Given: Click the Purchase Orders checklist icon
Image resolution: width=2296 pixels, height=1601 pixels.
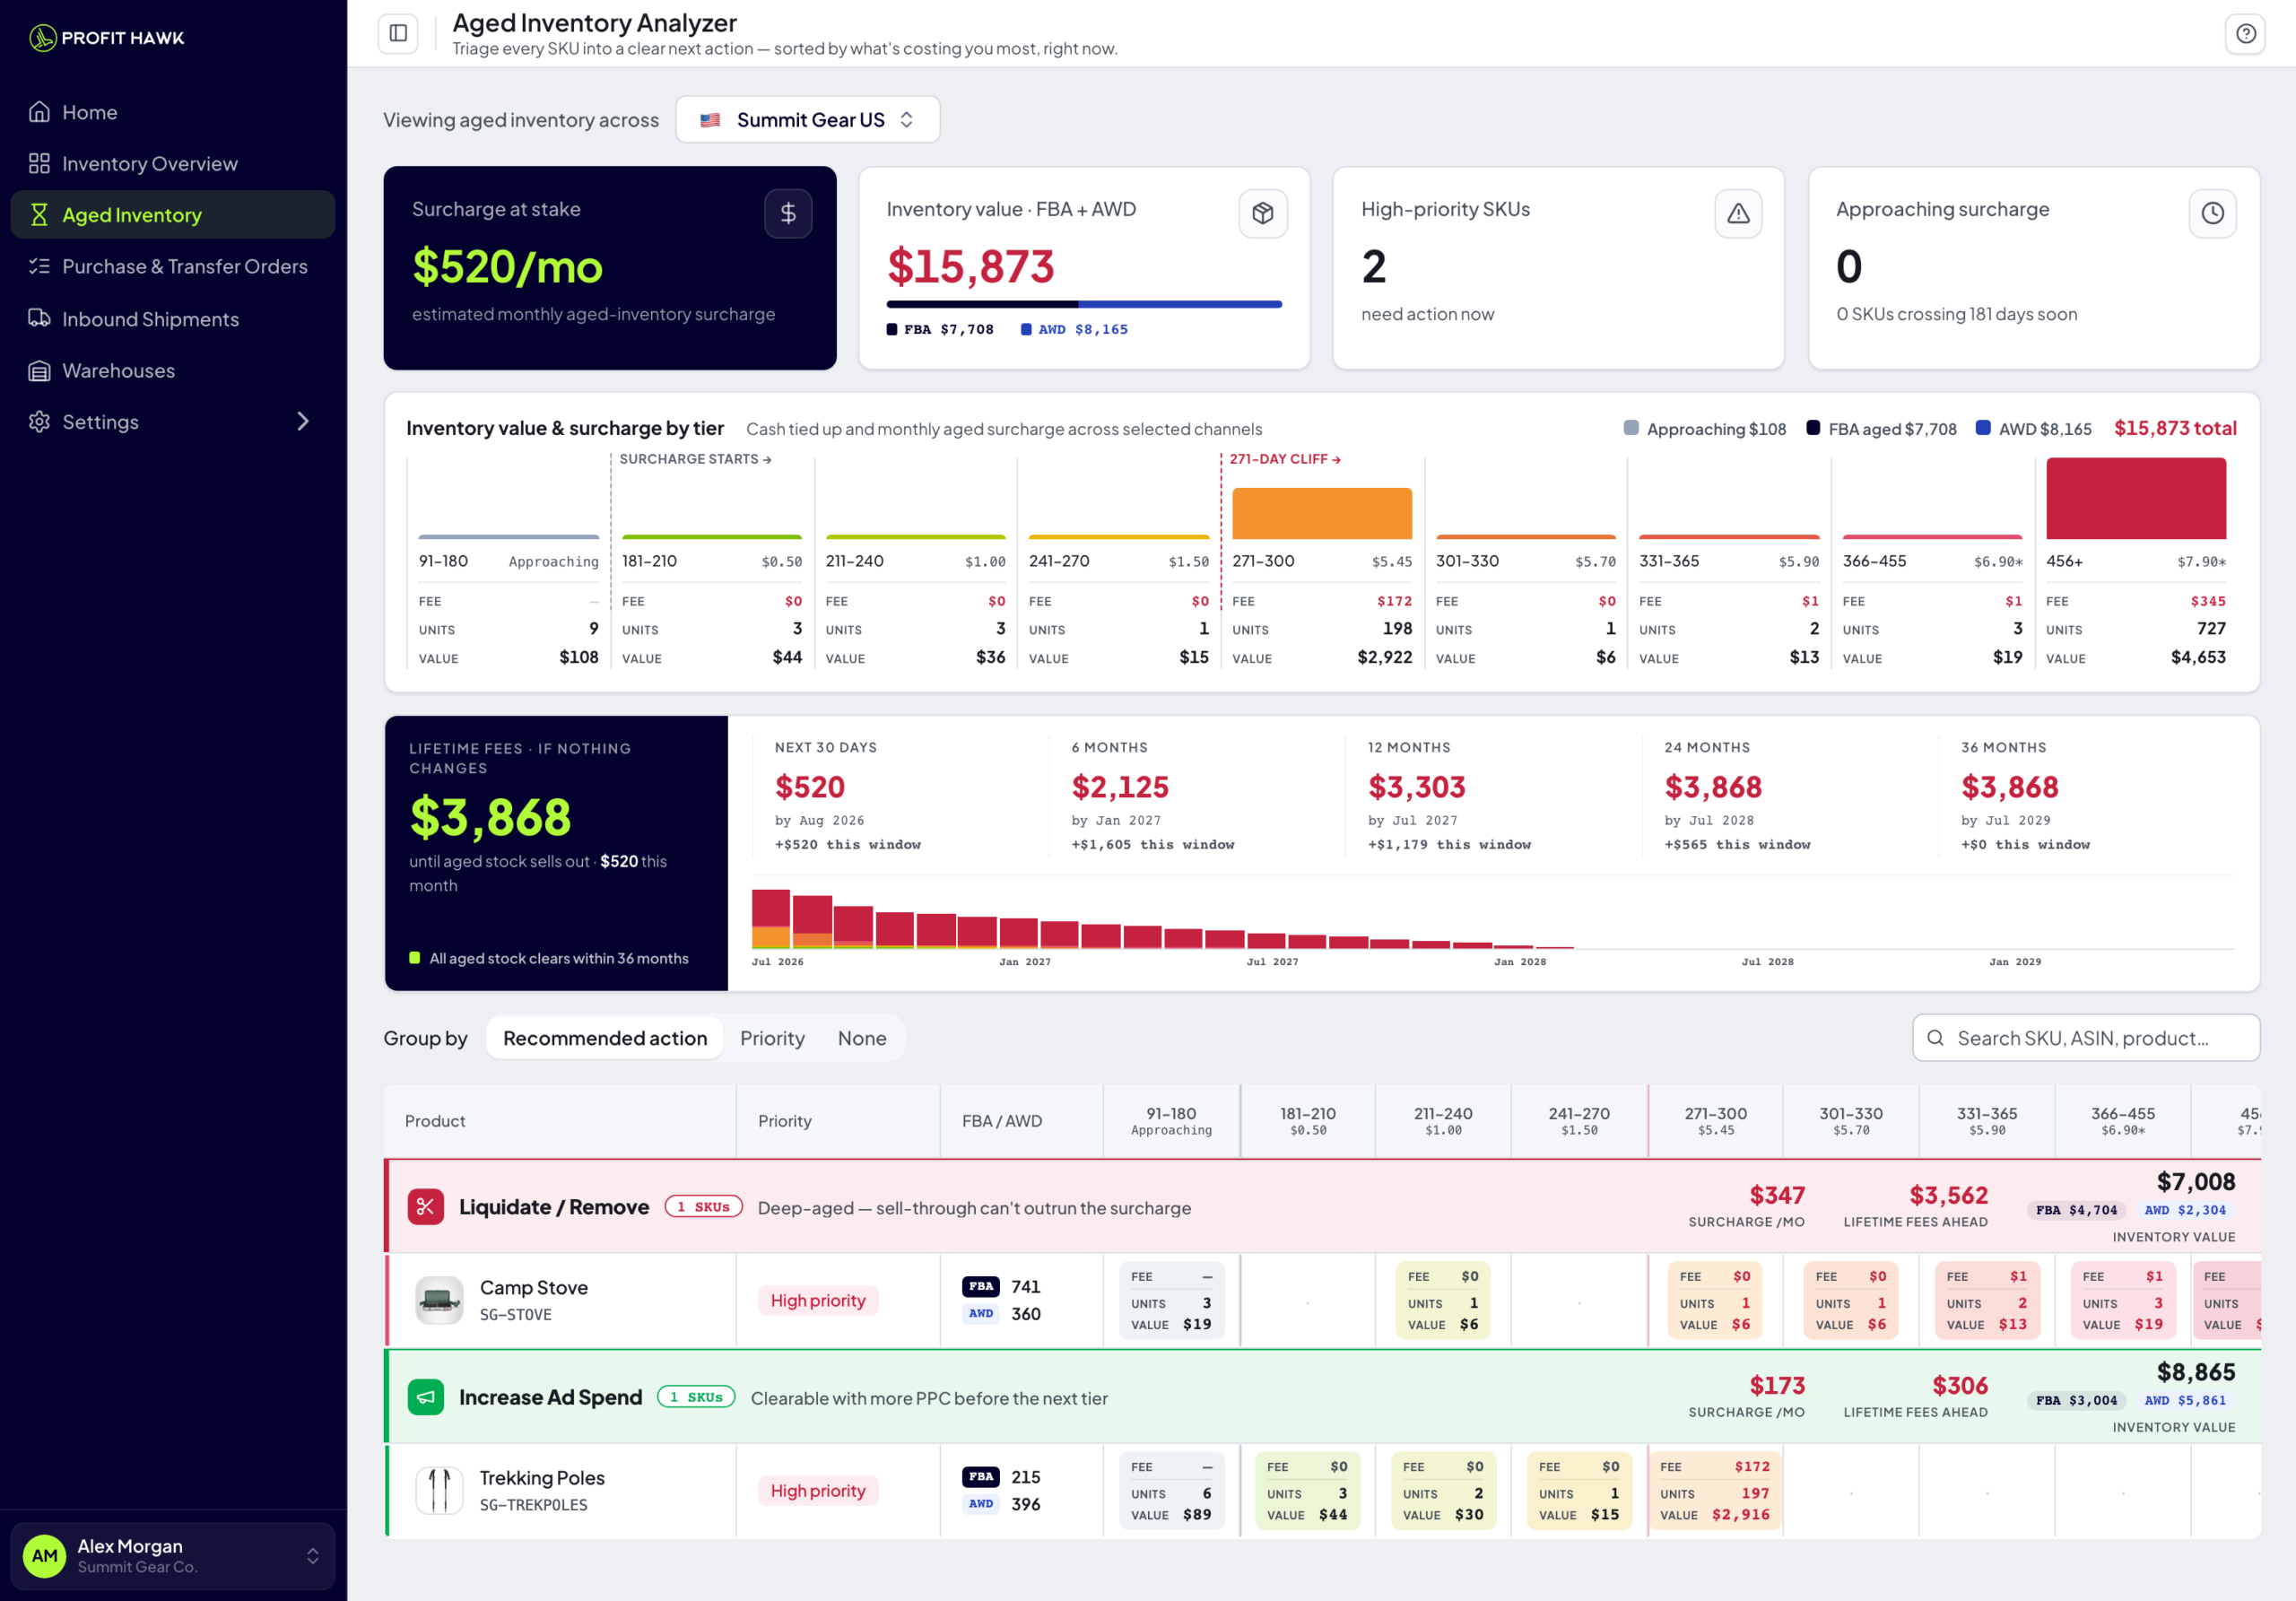Looking at the screenshot, I should [x=40, y=267].
